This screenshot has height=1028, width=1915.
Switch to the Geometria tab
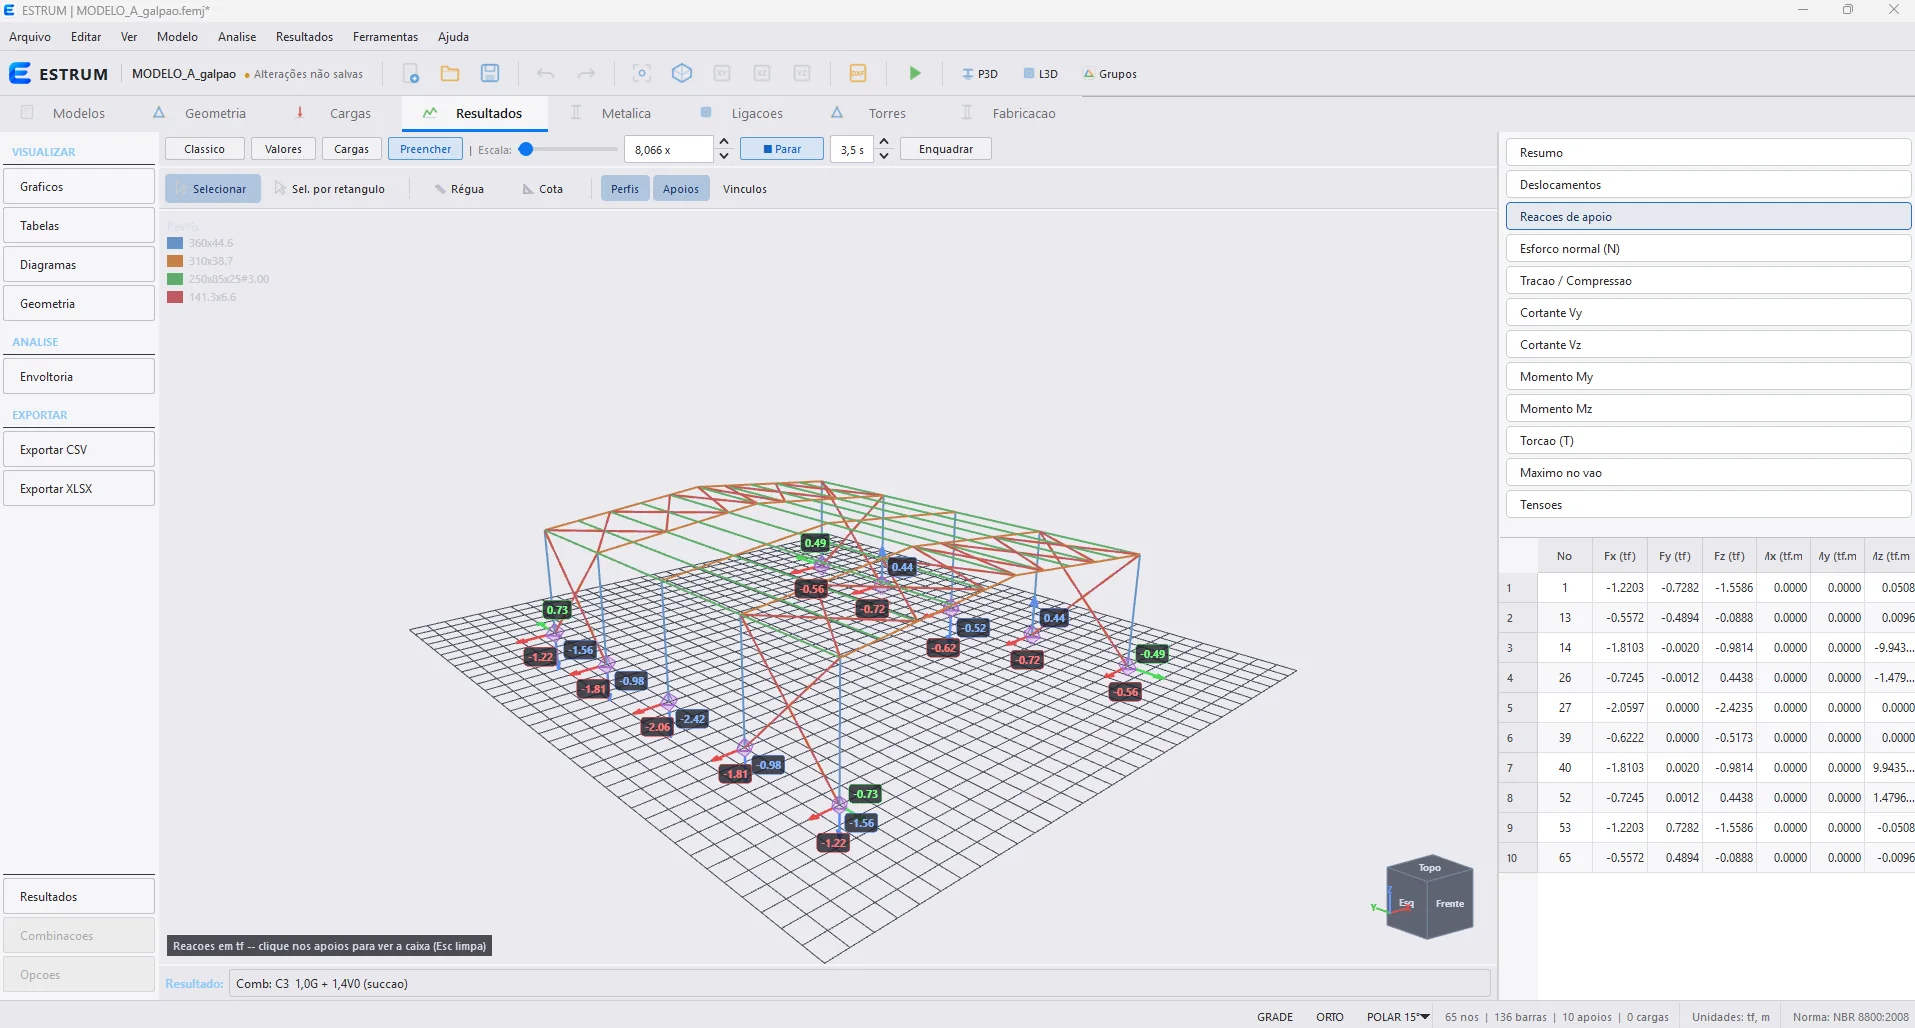point(200,113)
